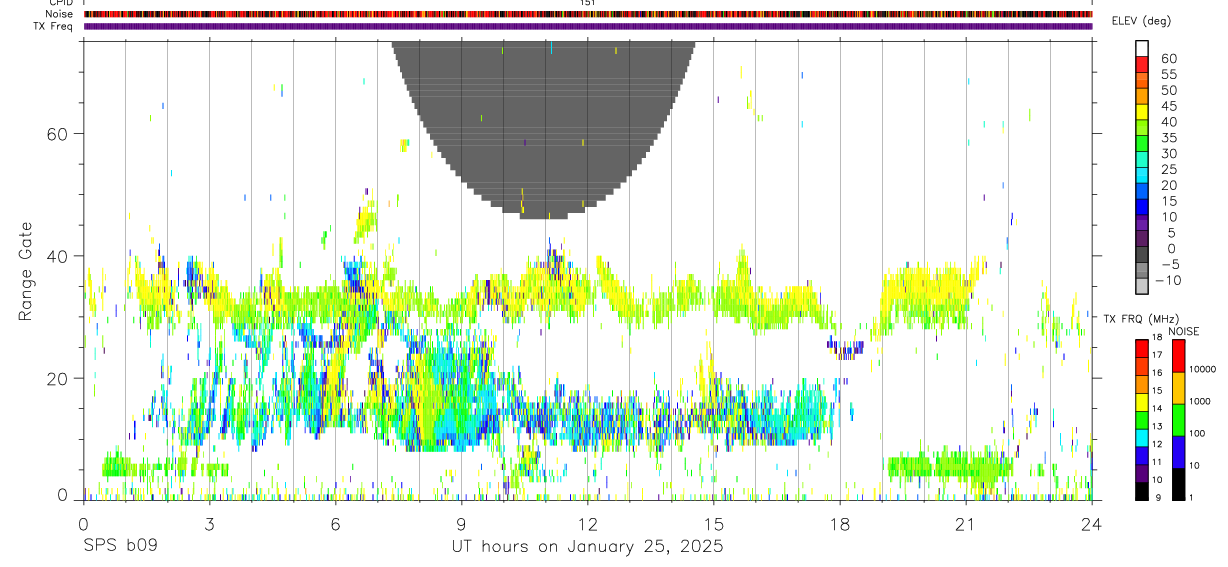
Task: Click the dark gray -5–0 degree elevation swatch
Action: (1142, 256)
